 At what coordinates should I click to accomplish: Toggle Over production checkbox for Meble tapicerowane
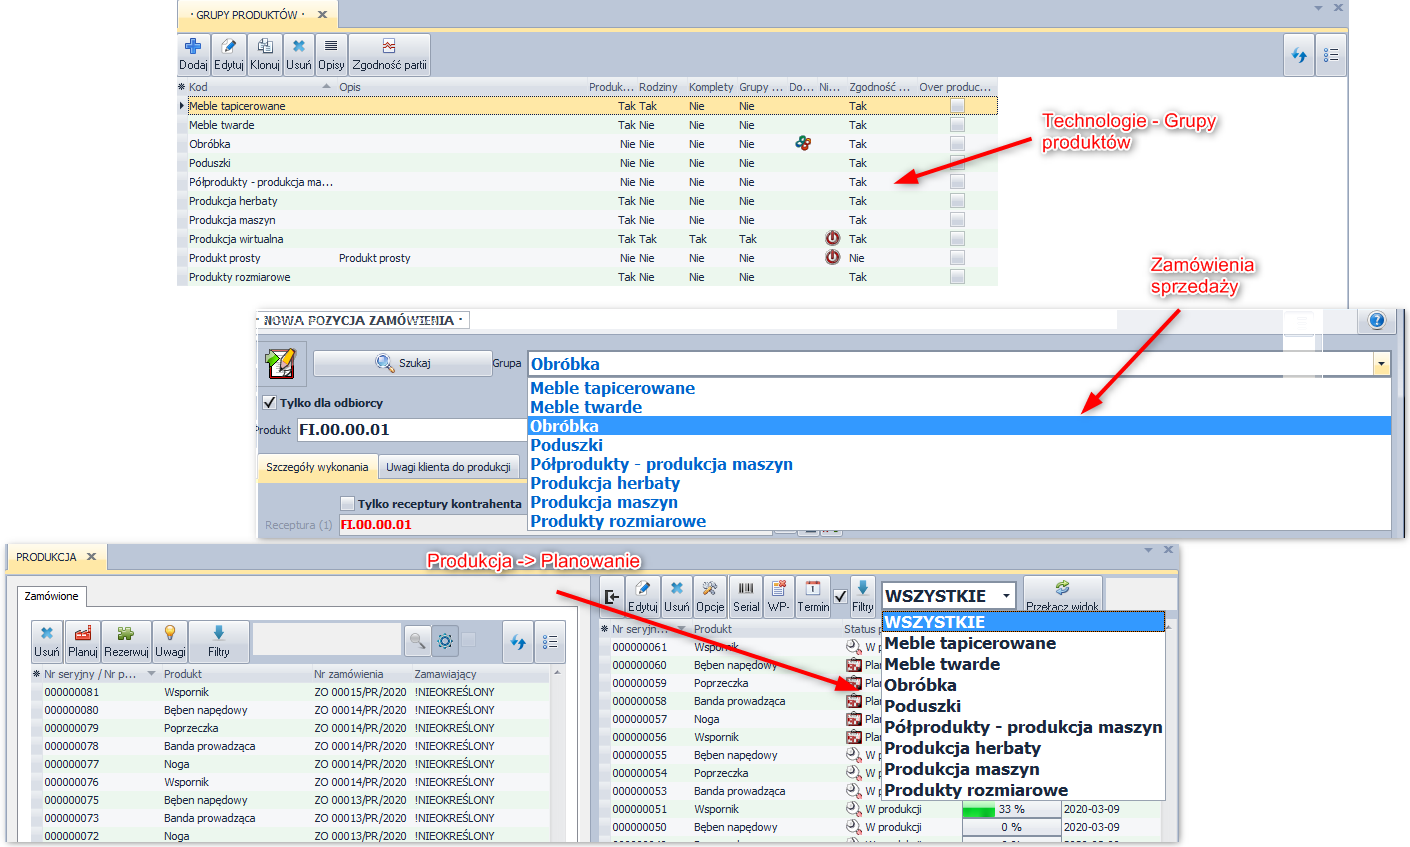coord(957,106)
